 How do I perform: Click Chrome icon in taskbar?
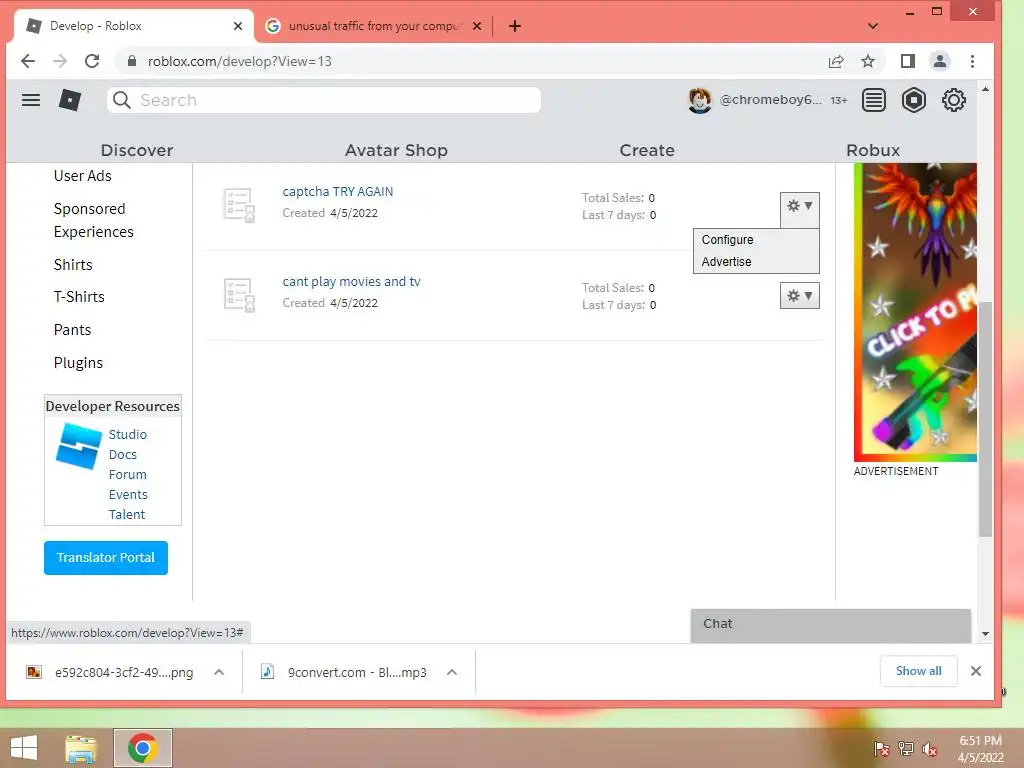tap(143, 748)
